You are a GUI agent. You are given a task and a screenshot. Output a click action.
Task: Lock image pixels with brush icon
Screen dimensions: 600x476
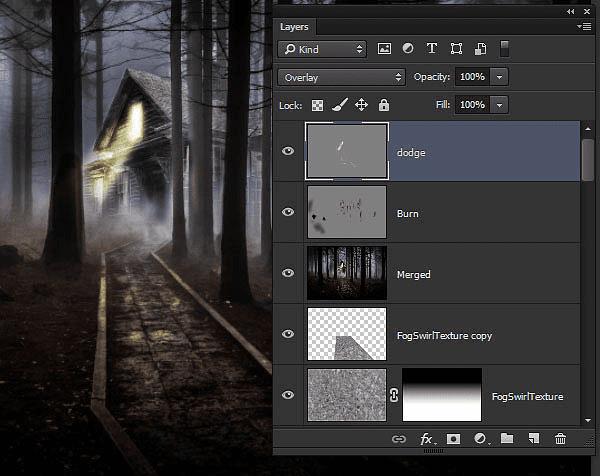(x=339, y=105)
